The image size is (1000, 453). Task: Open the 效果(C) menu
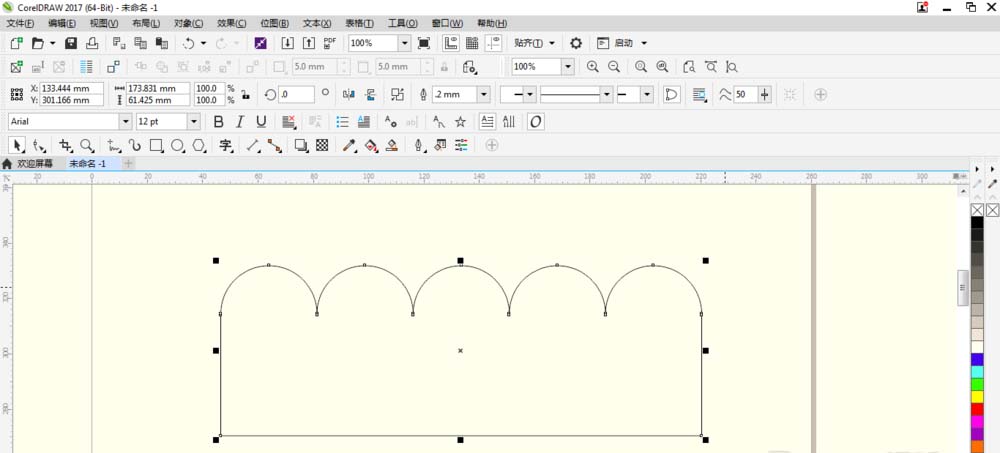232,23
